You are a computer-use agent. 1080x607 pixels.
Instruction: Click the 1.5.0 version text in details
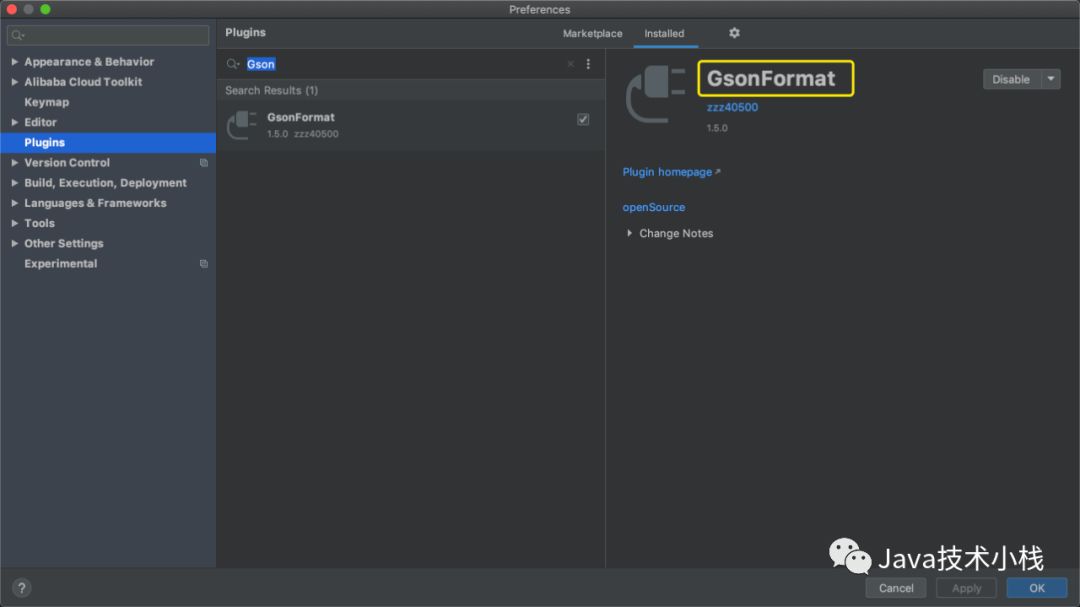[x=717, y=128]
